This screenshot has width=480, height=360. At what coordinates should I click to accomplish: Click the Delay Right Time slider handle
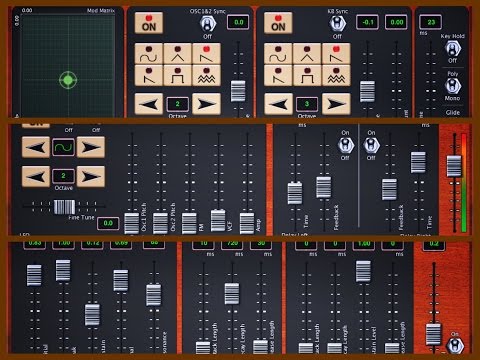[x=418, y=162]
